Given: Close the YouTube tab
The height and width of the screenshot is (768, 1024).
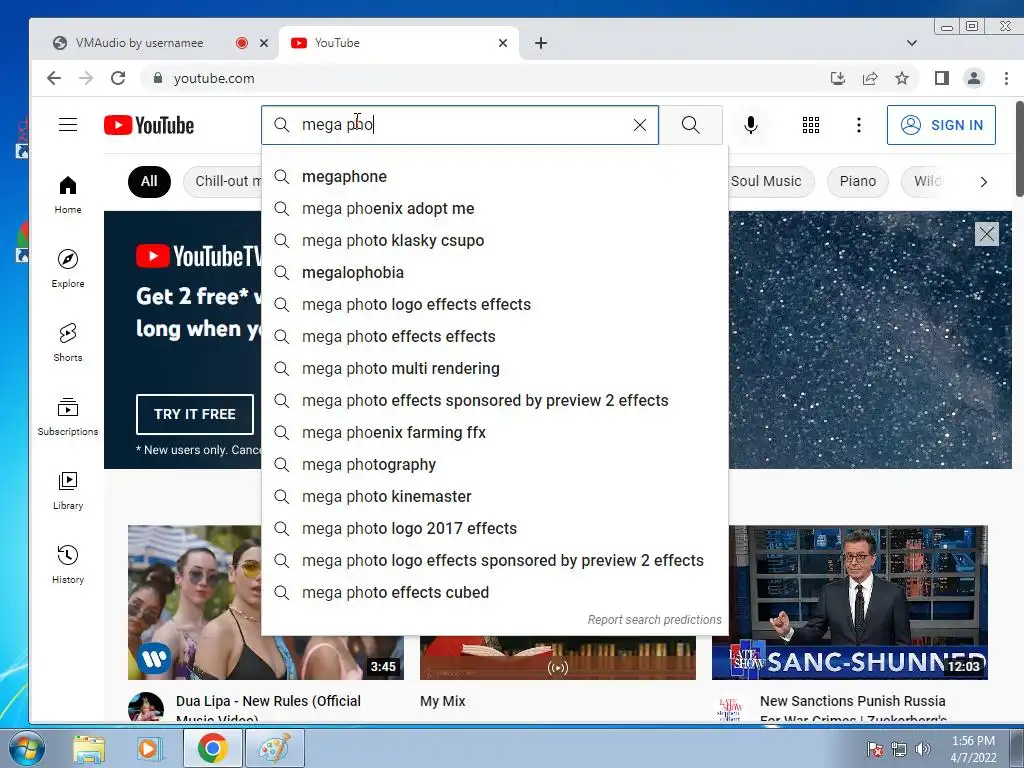Looking at the screenshot, I should (503, 43).
